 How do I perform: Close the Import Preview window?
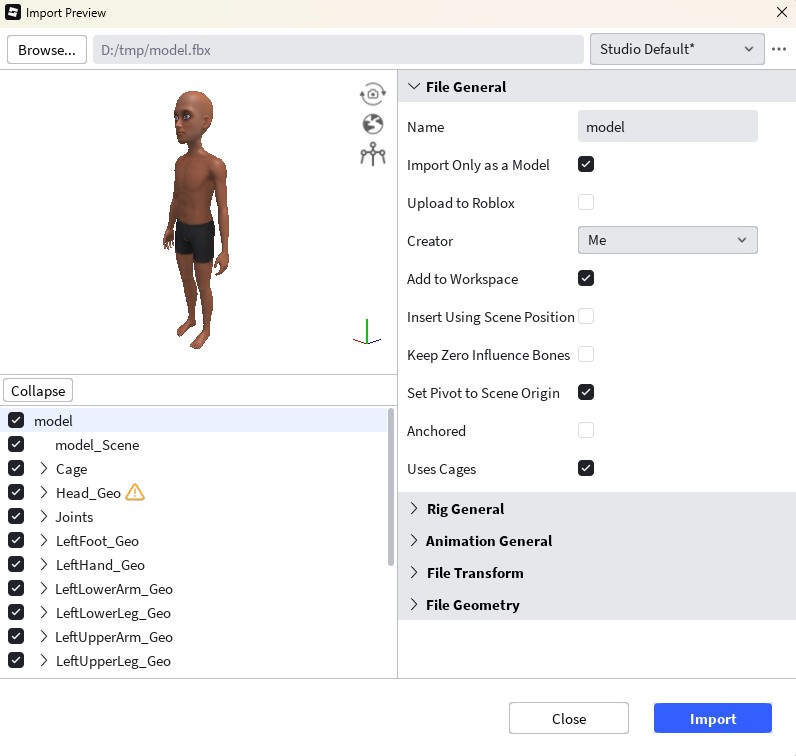click(x=781, y=13)
